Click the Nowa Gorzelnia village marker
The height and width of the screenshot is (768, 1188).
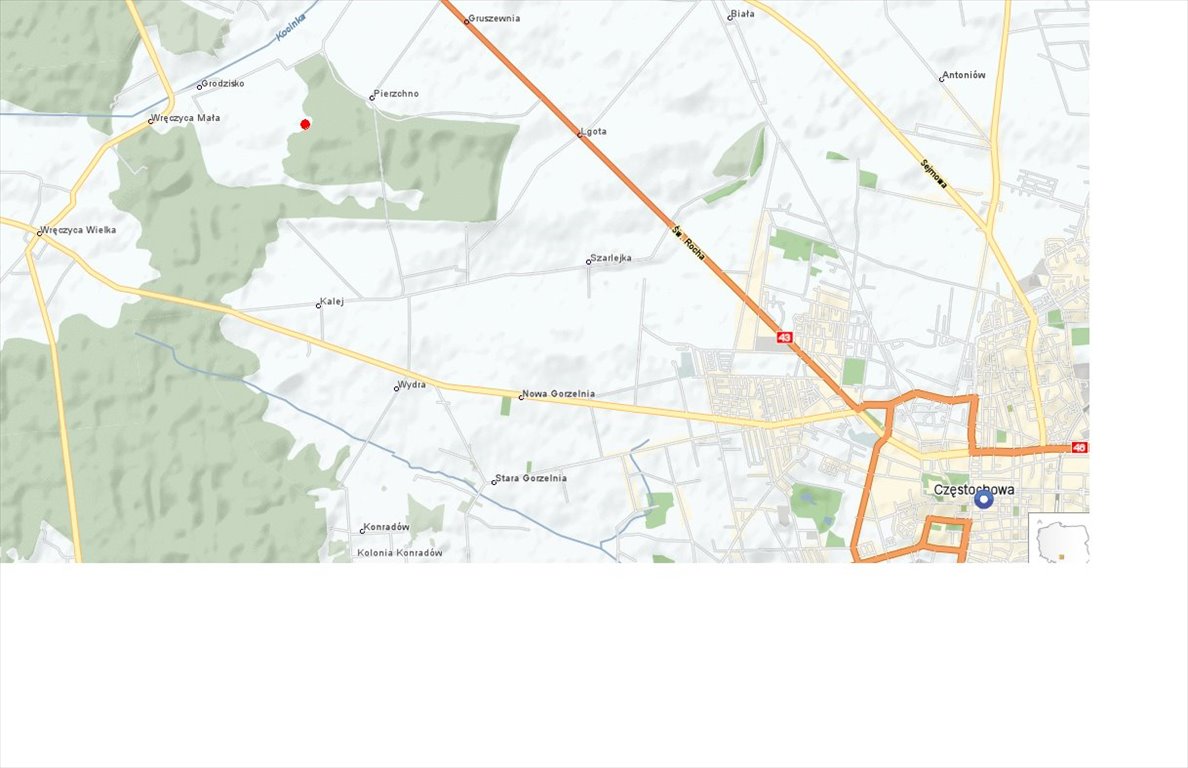click(521, 397)
